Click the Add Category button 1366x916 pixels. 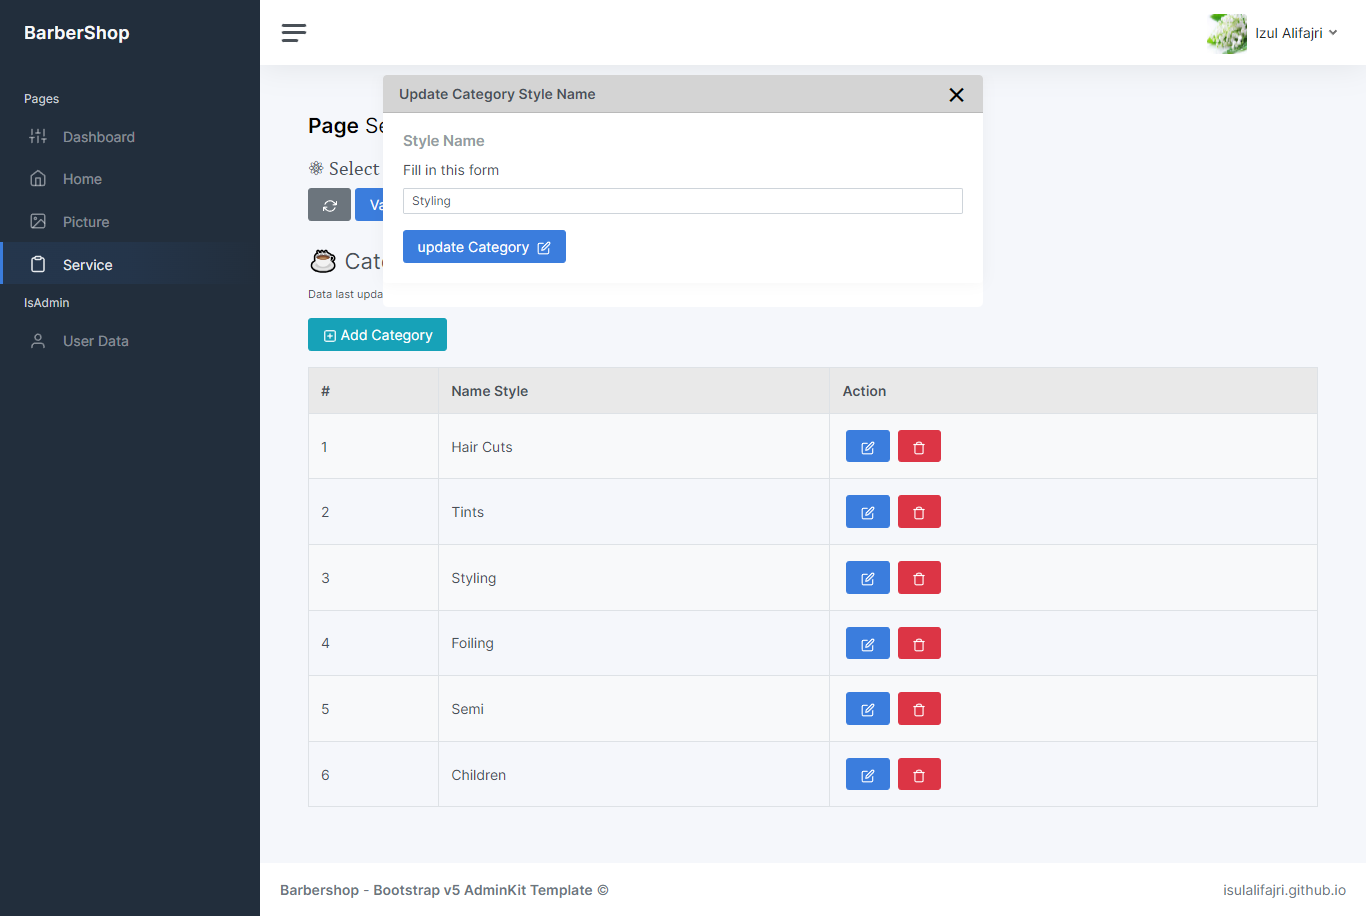tap(377, 335)
